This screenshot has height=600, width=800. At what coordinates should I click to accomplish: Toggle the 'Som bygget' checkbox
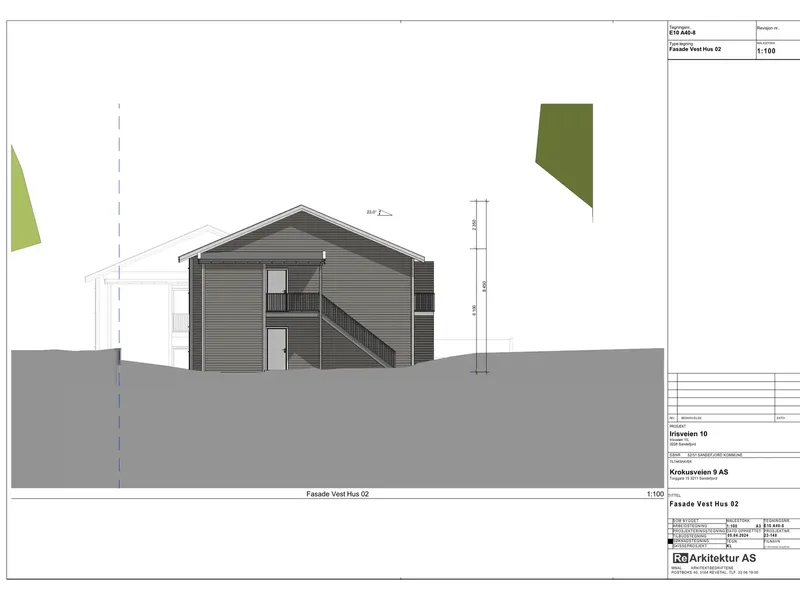670,521
